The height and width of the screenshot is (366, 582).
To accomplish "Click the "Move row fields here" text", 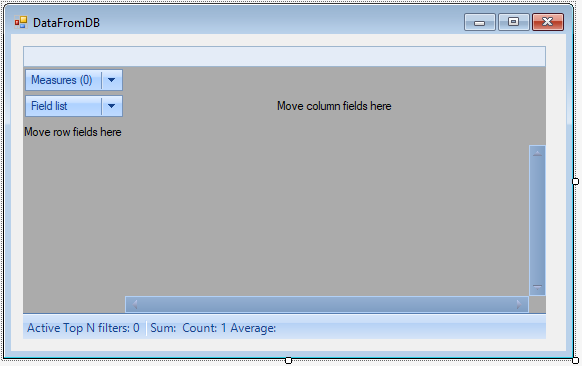I will tap(73, 132).
